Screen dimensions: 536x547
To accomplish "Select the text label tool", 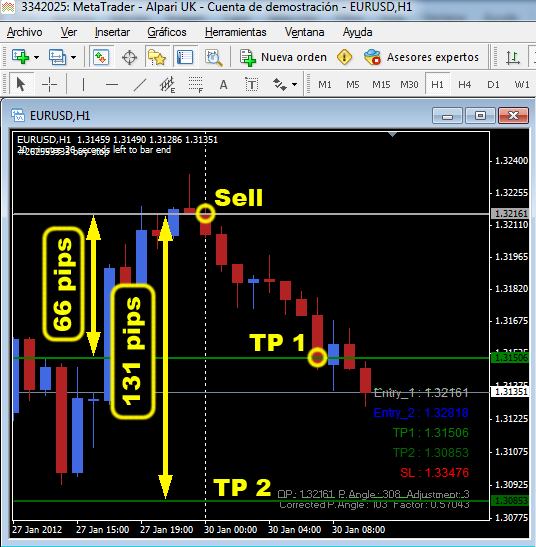I will click(x=251, y=85).
